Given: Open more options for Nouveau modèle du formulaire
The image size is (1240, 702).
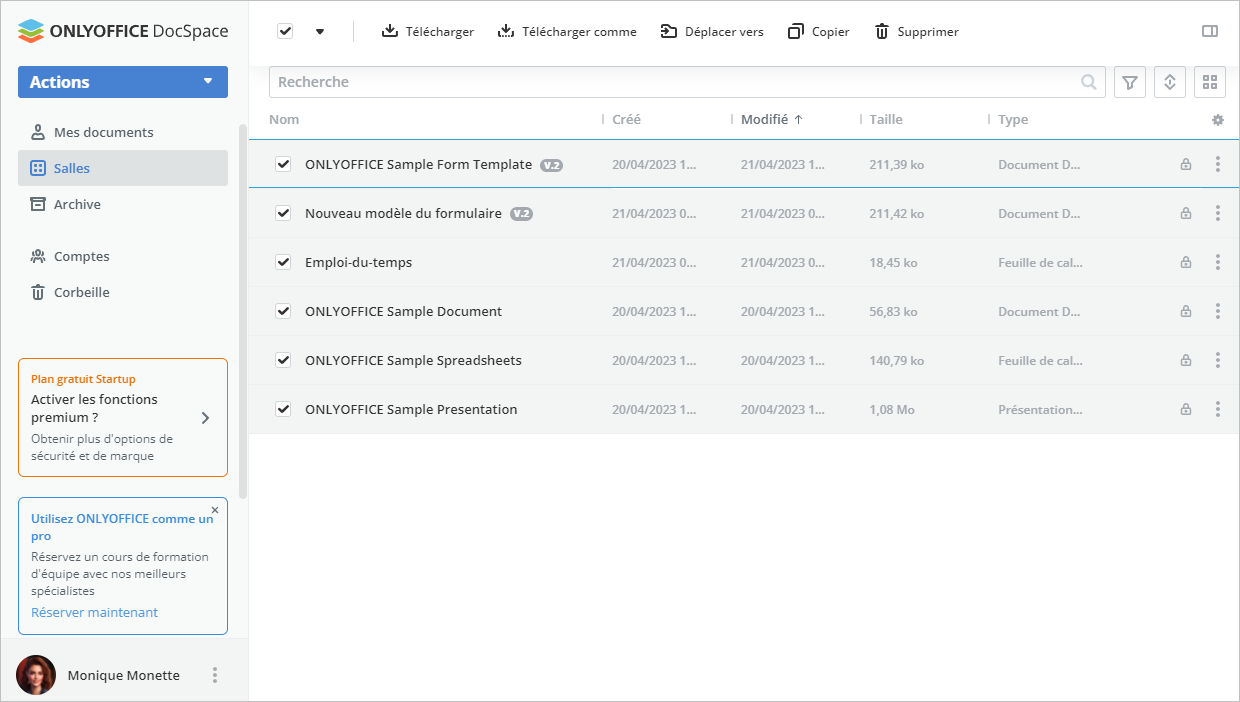Looking at the screenshot, I should (x=1217, y=213).
